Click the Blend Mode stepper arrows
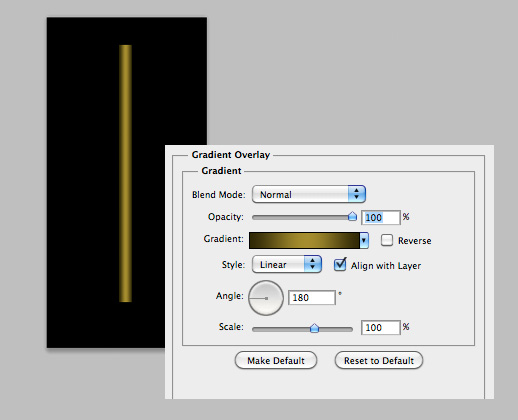Screen dimensions: 518x420 pyautogui.click(x=357, y=194)
